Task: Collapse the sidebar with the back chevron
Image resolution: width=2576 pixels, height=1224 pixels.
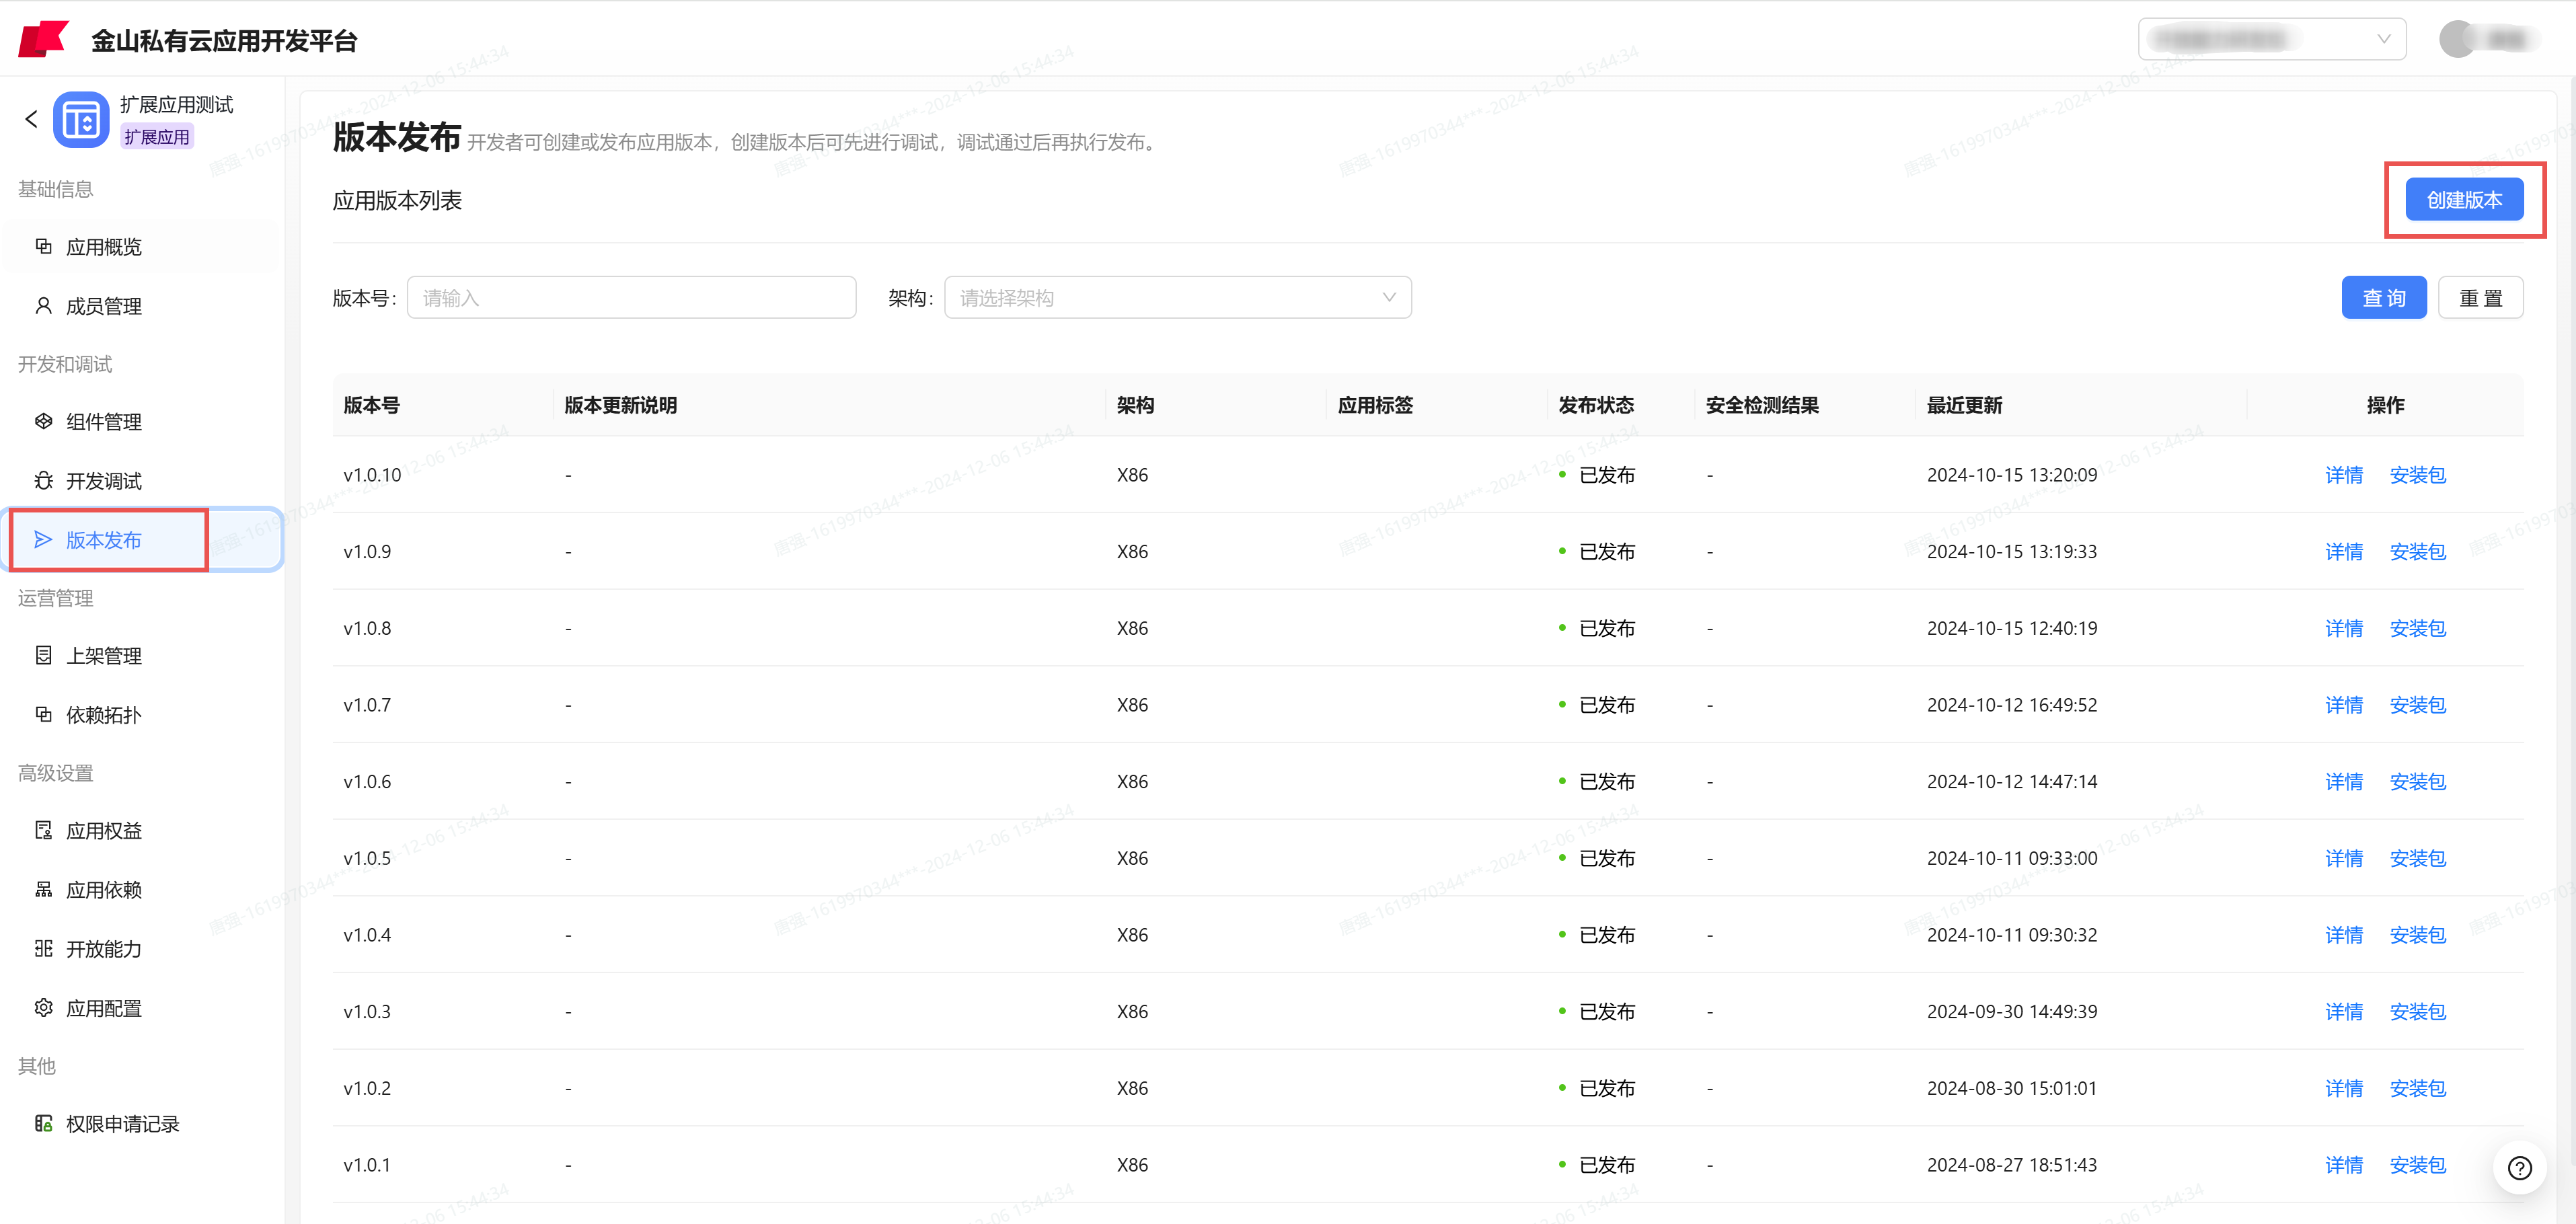Action: [31, 118]
